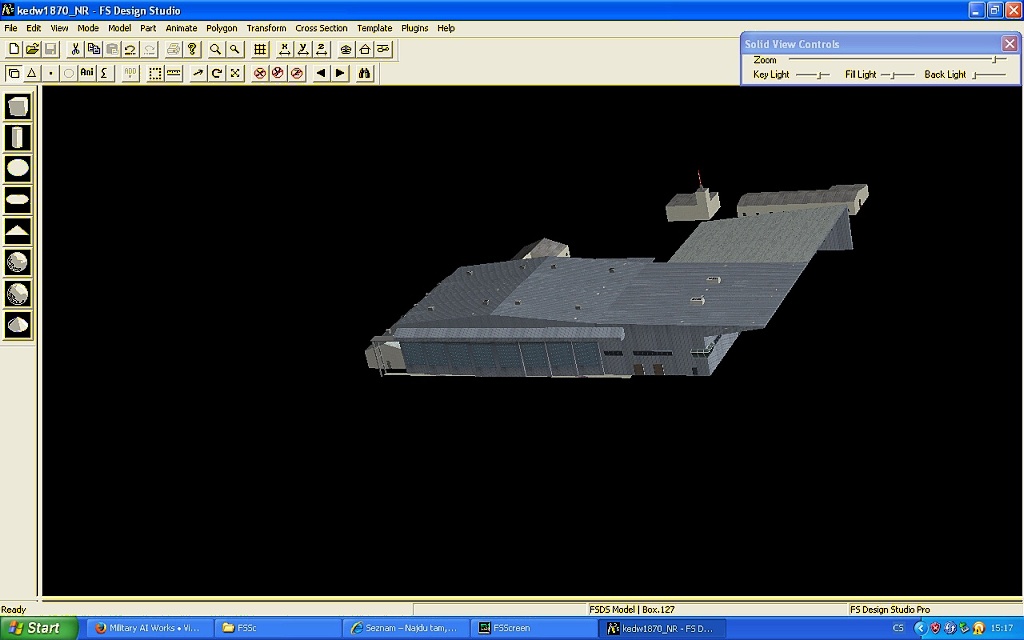This screenshot has width=1024, height=640.
Task: Activate the Rotate tool icon
Action: point(216,73)
